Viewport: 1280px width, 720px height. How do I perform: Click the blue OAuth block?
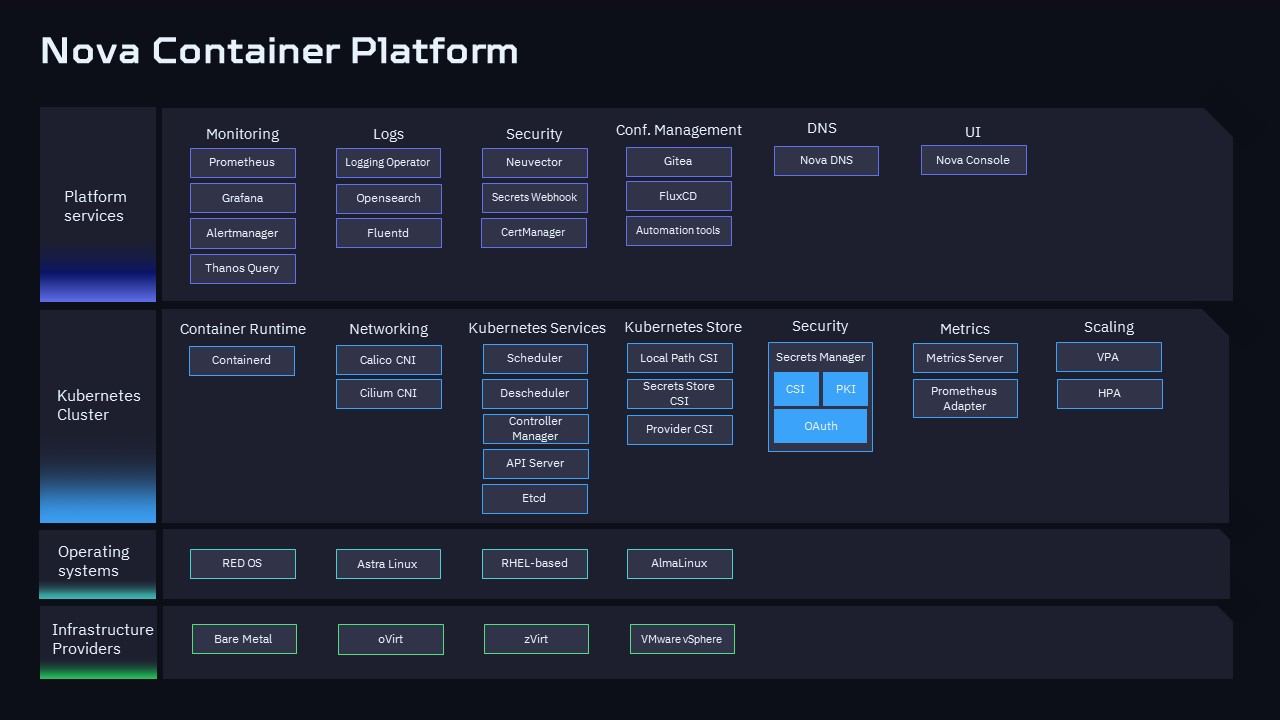click(820, 426)
